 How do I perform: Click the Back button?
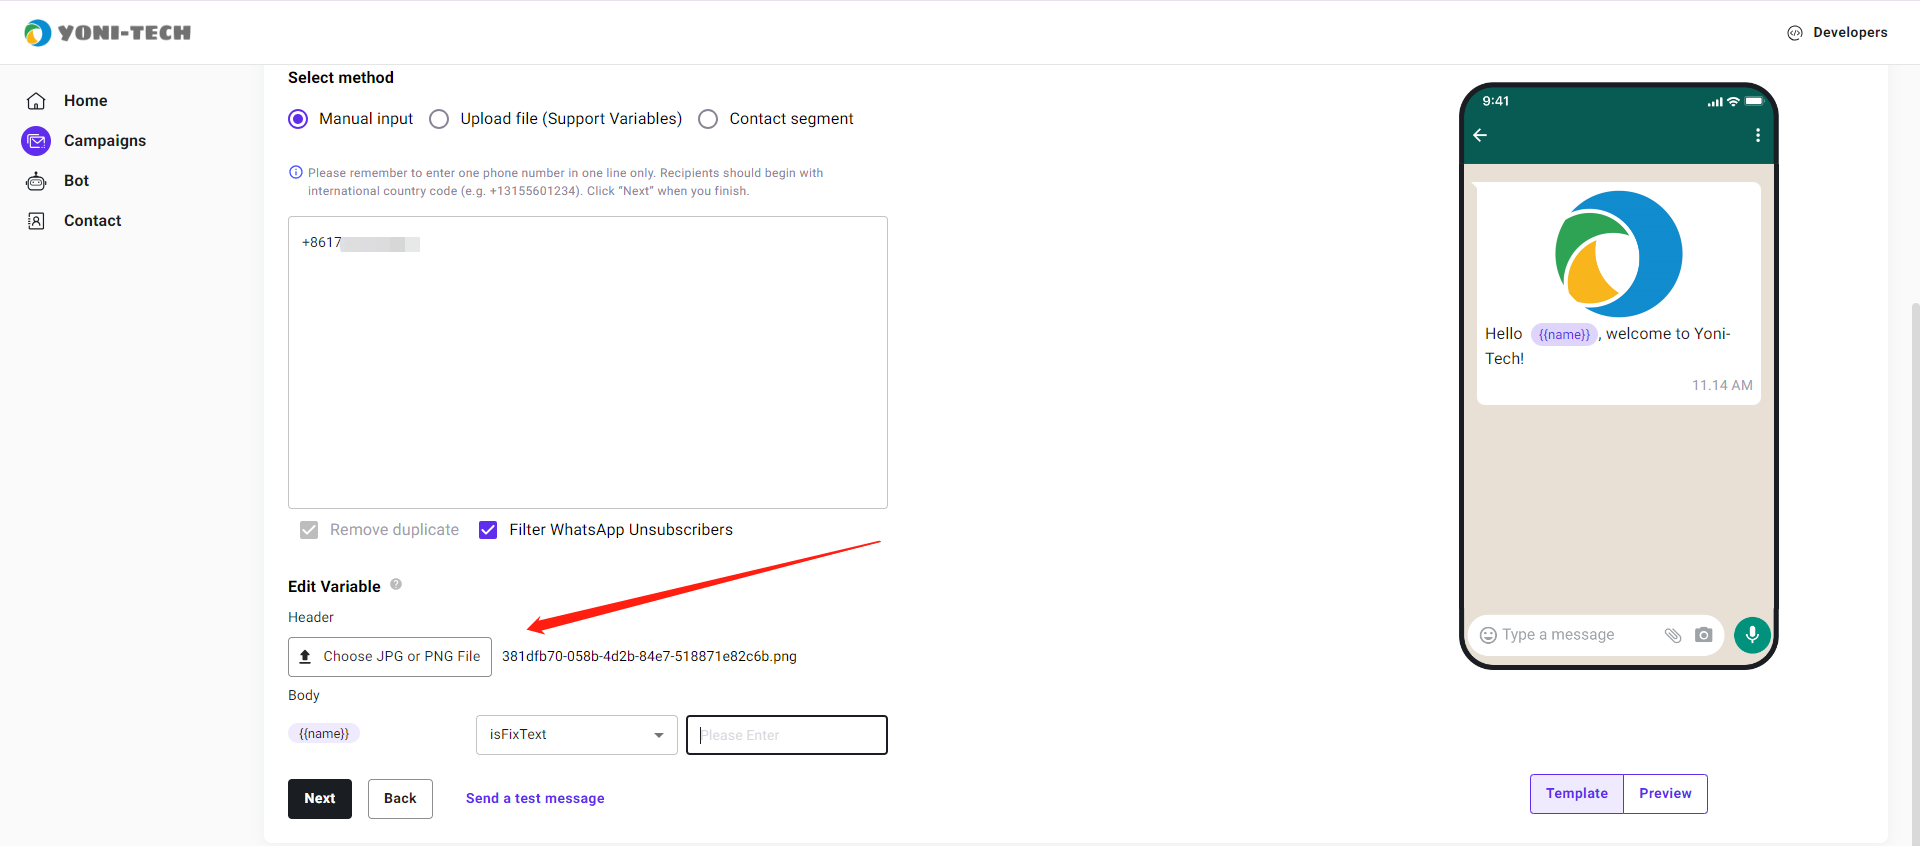pos(400,799)
